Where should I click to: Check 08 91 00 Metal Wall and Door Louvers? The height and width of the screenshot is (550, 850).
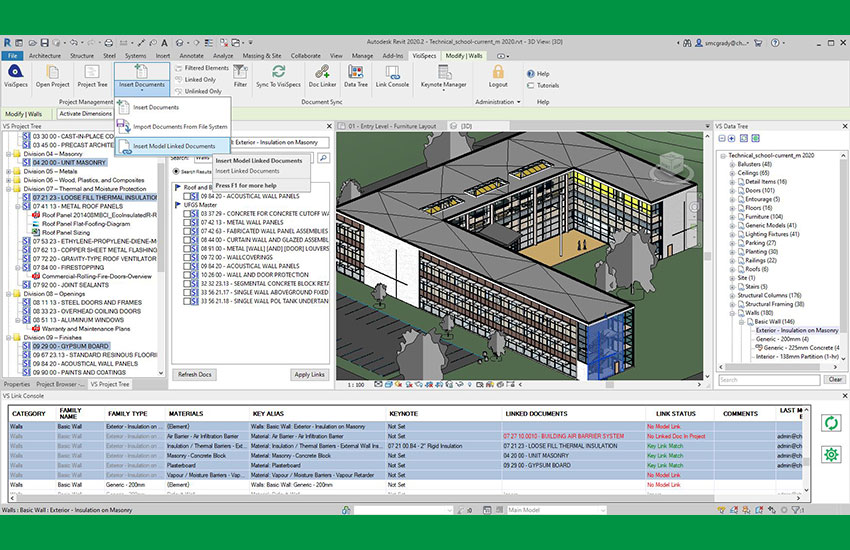(186, 249)
